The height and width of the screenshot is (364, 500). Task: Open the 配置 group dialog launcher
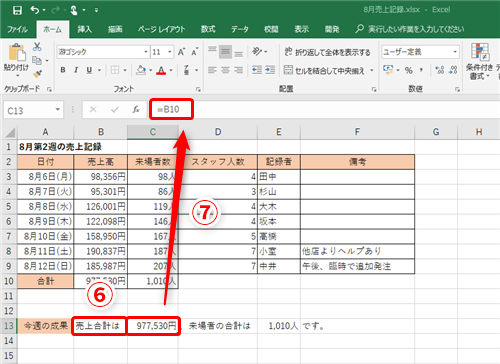[374, 89]
